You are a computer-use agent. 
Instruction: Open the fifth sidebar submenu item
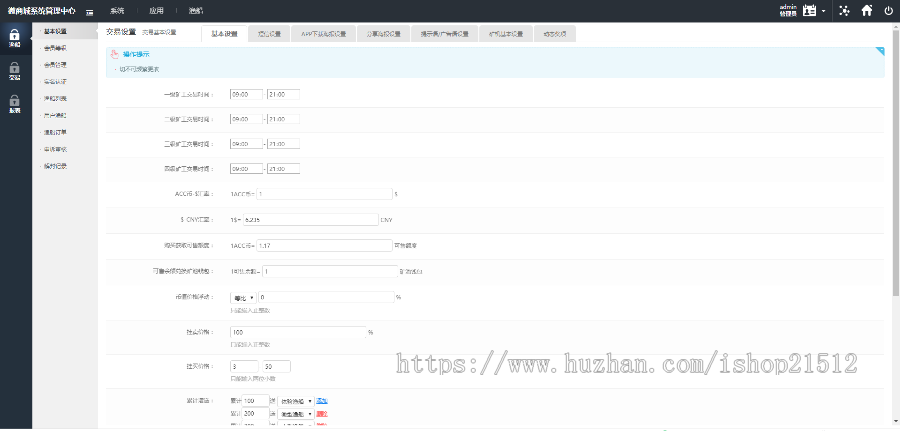pyautogui.click(x=56, y=98)
